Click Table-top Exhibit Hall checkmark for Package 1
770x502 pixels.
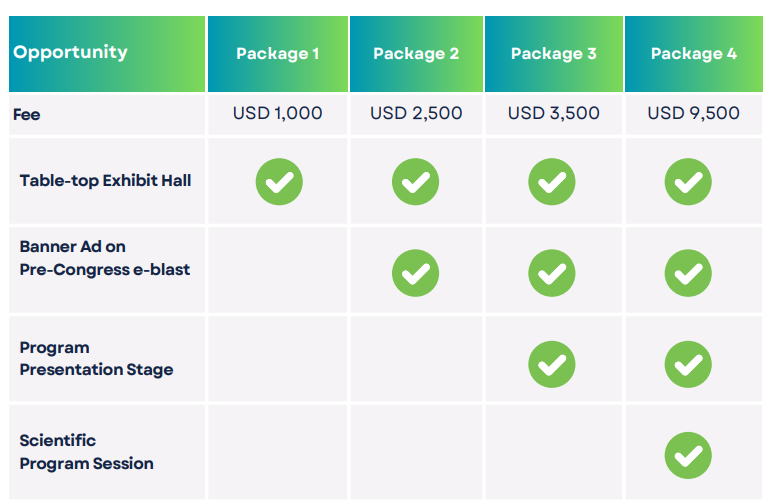pyautogui.click(x=279, y=181)
